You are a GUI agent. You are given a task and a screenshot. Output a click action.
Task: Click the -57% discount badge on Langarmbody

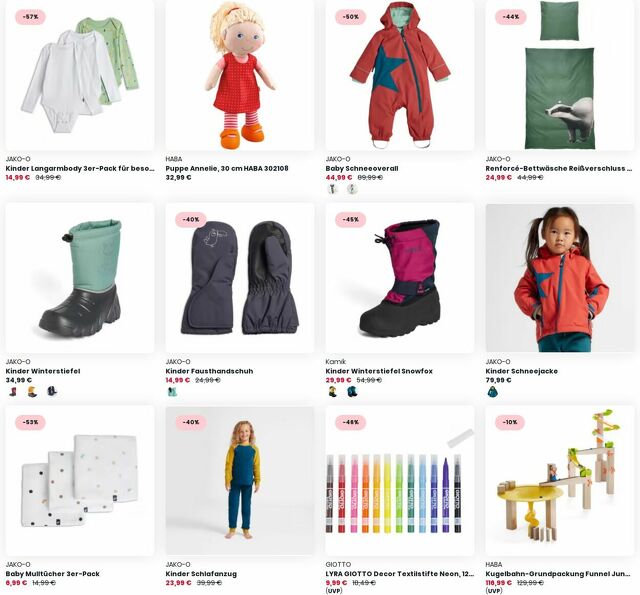coord(30,17)
